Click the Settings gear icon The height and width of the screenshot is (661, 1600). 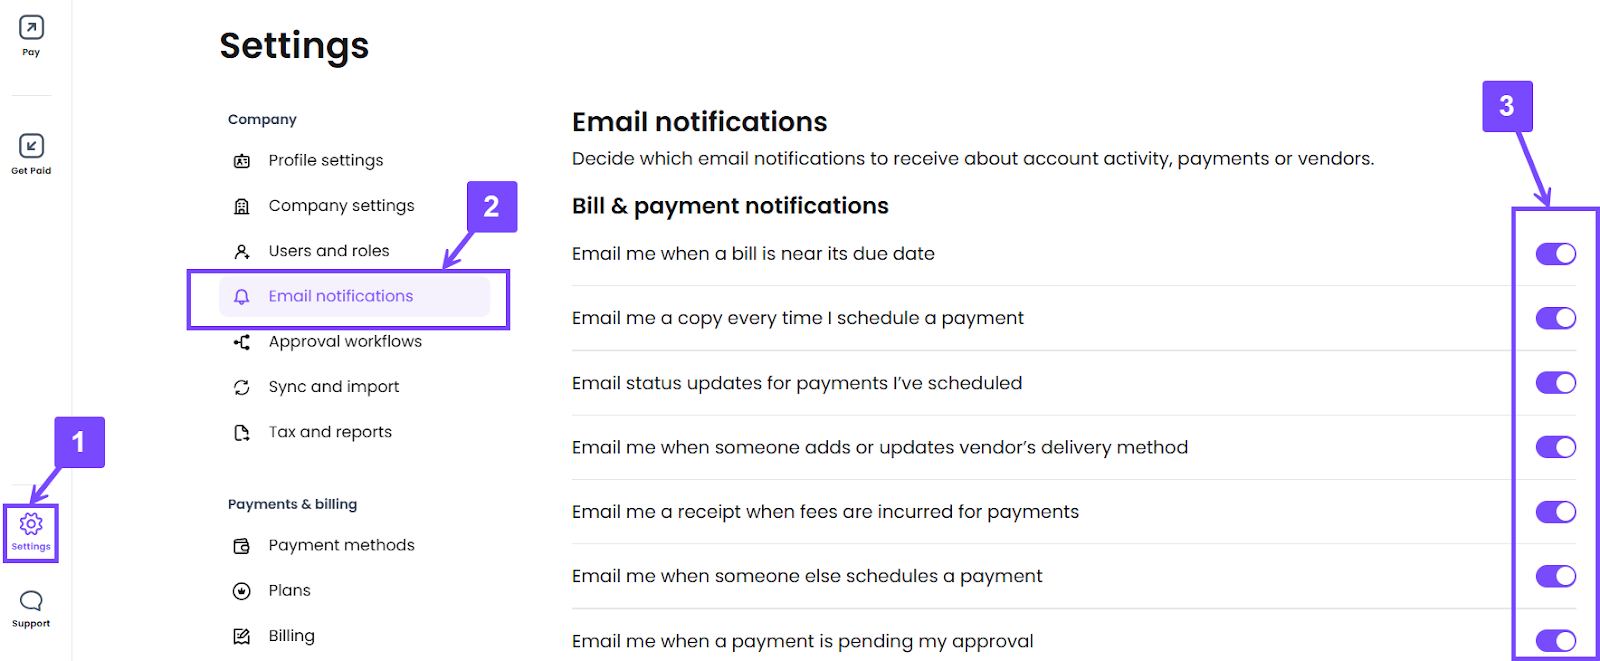(30, 522)
